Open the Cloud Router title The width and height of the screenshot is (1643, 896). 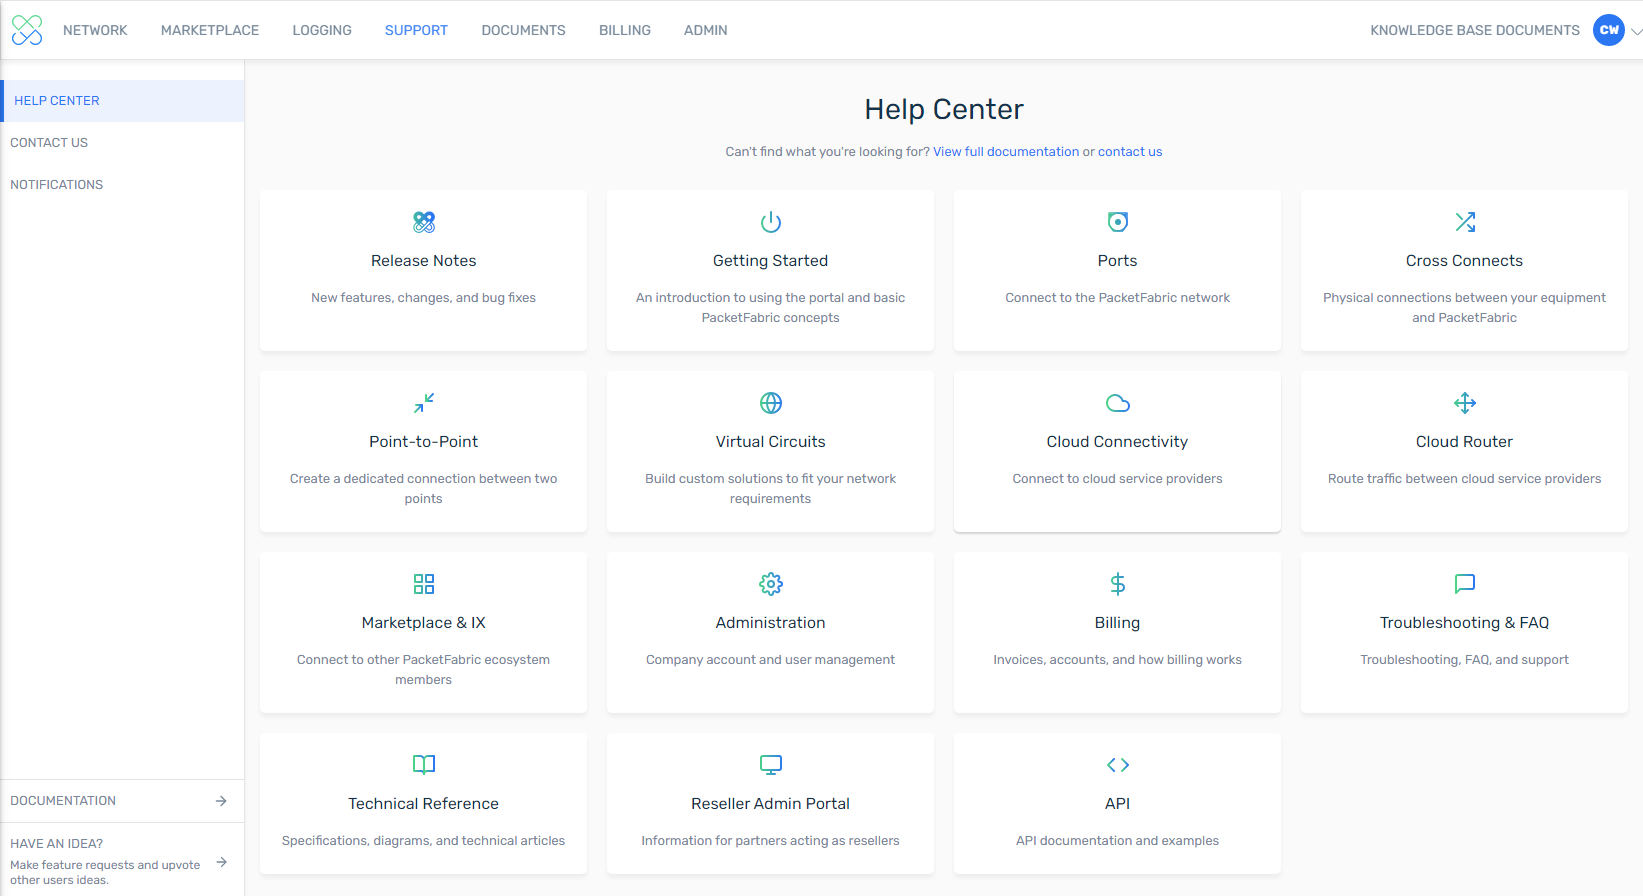click(1465, 442)
